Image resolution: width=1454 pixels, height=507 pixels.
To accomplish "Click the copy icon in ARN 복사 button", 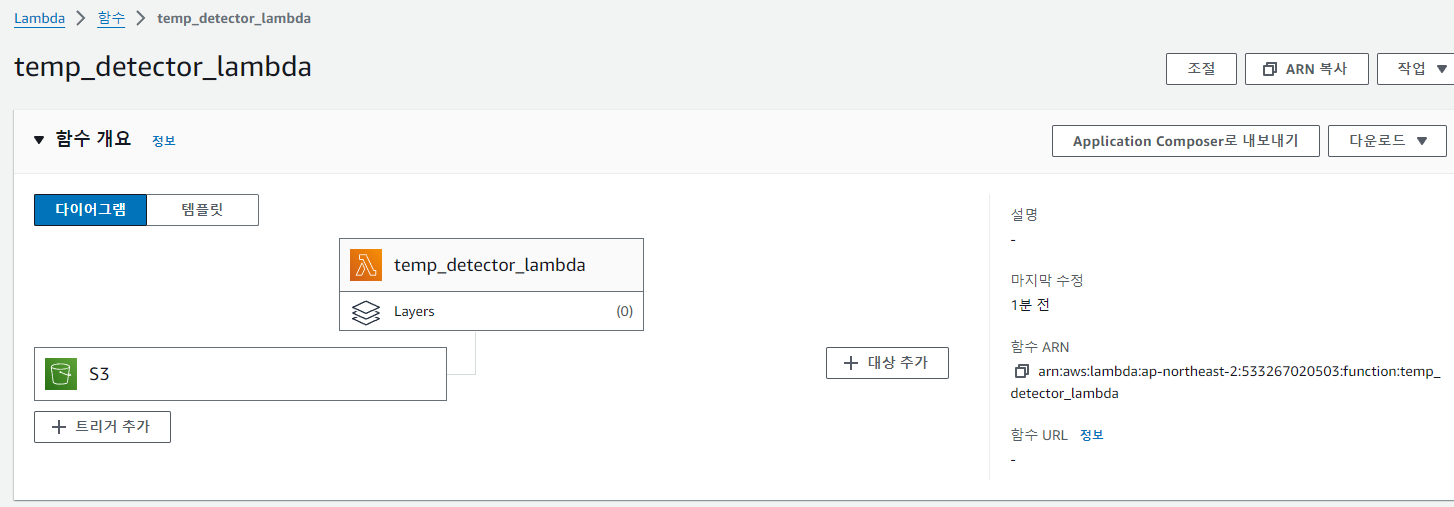I will (1270, 69).
